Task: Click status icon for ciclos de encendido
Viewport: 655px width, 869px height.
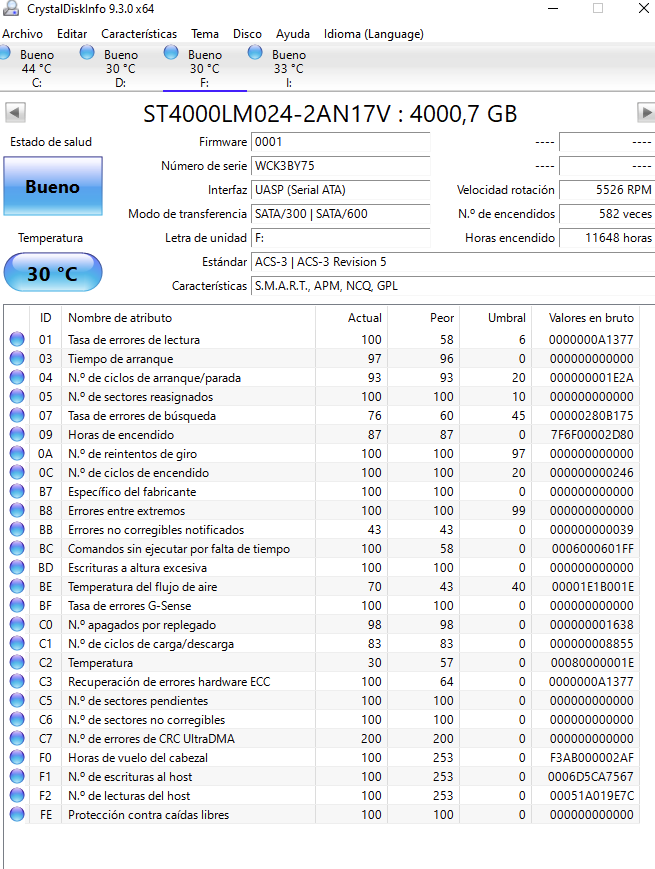Action: 17,472
